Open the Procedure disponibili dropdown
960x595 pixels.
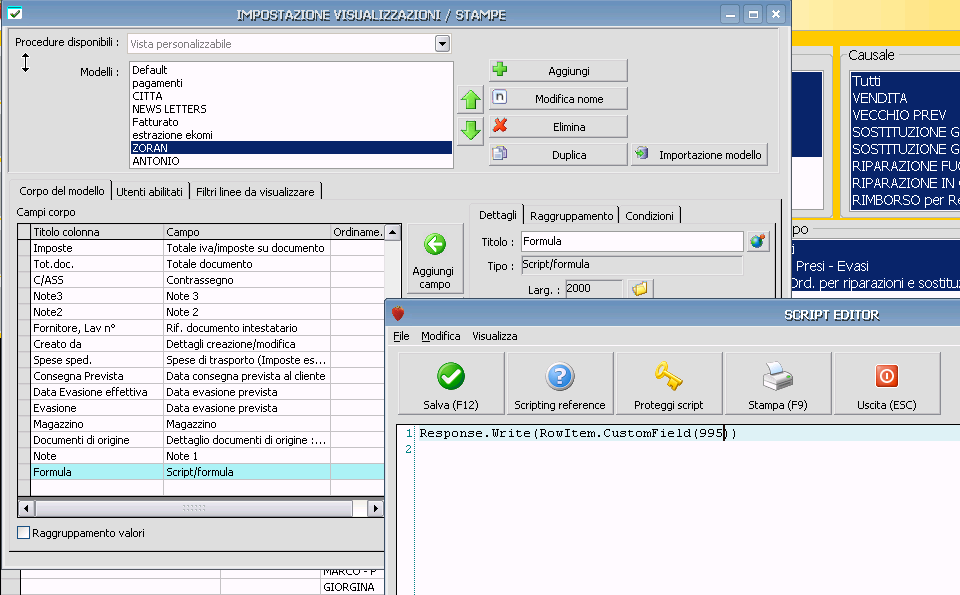442,43
